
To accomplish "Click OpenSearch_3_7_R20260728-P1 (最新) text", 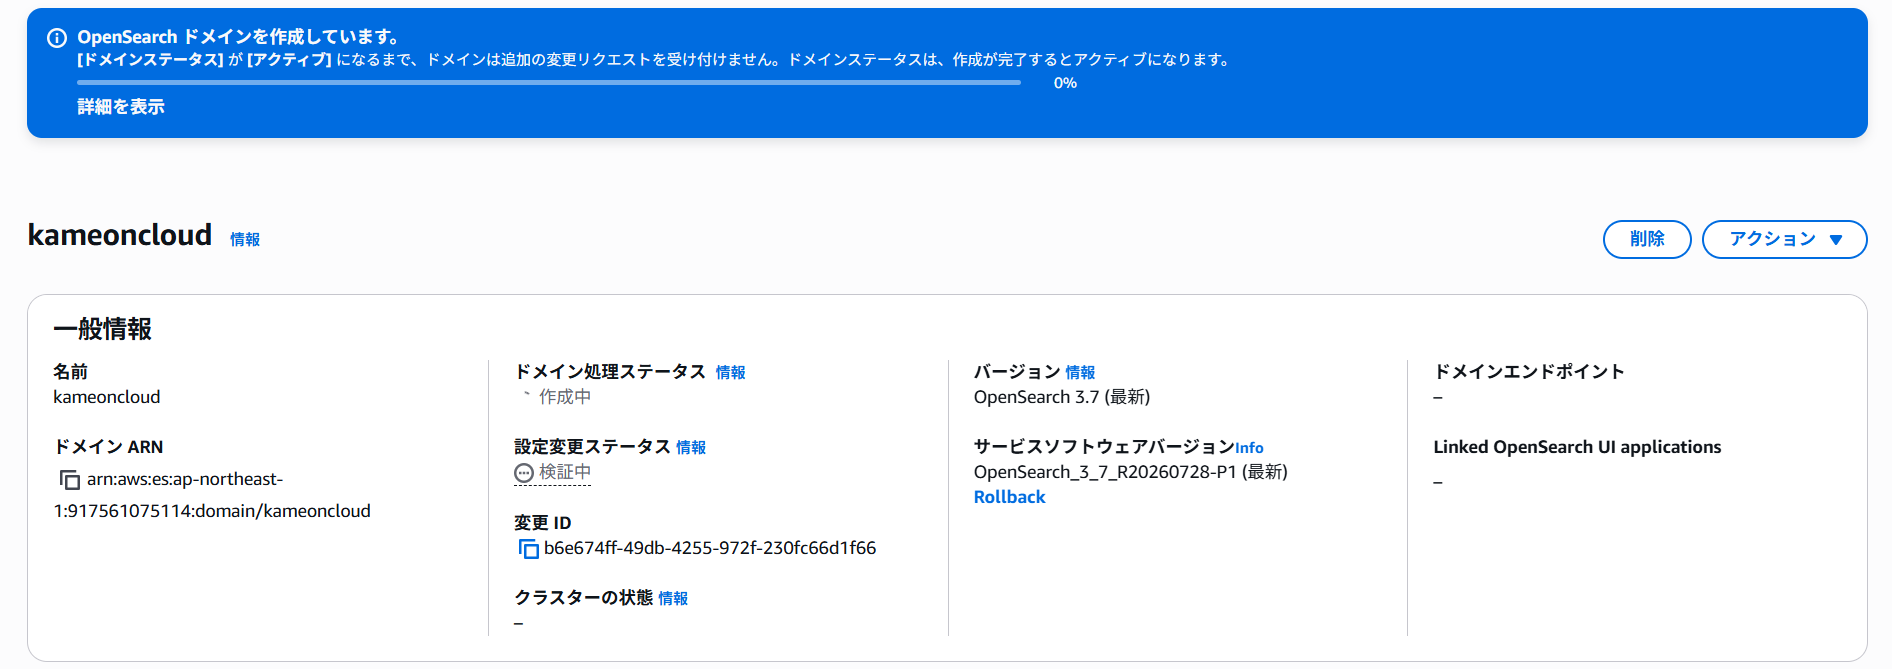I will click(x=1131, y=472).
